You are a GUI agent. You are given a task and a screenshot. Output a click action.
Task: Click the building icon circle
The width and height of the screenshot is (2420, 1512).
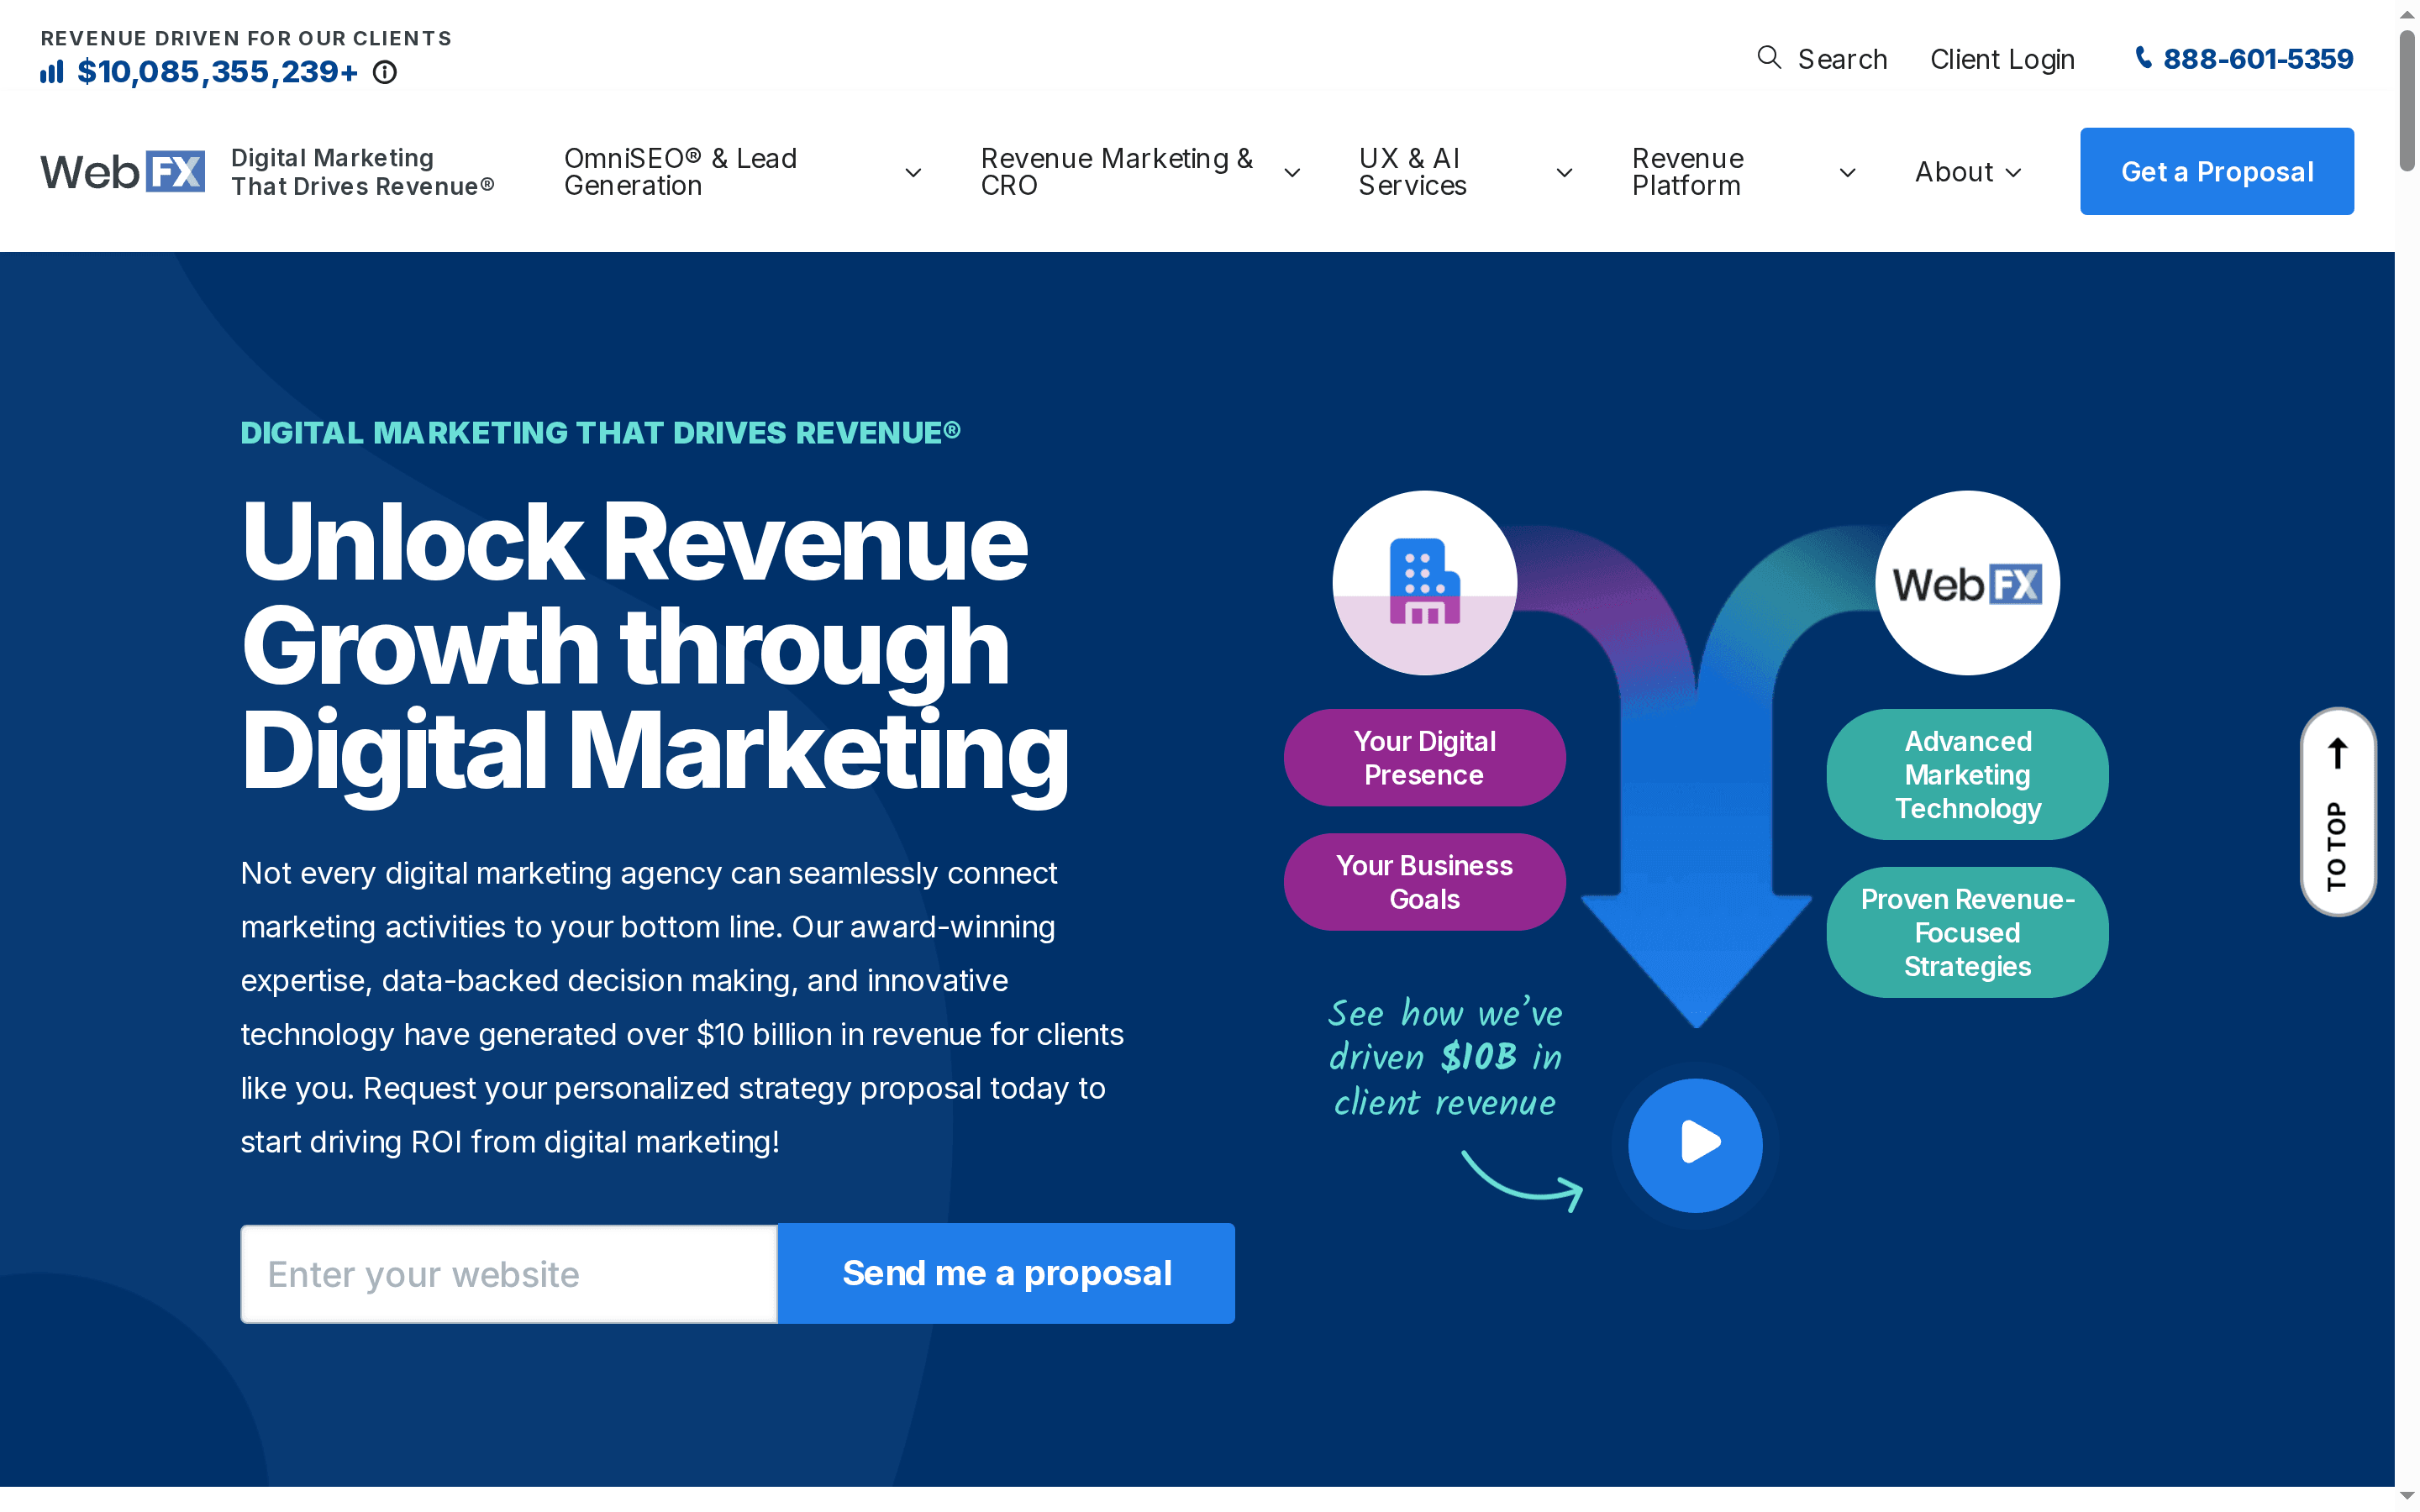tap(1424, 582)
